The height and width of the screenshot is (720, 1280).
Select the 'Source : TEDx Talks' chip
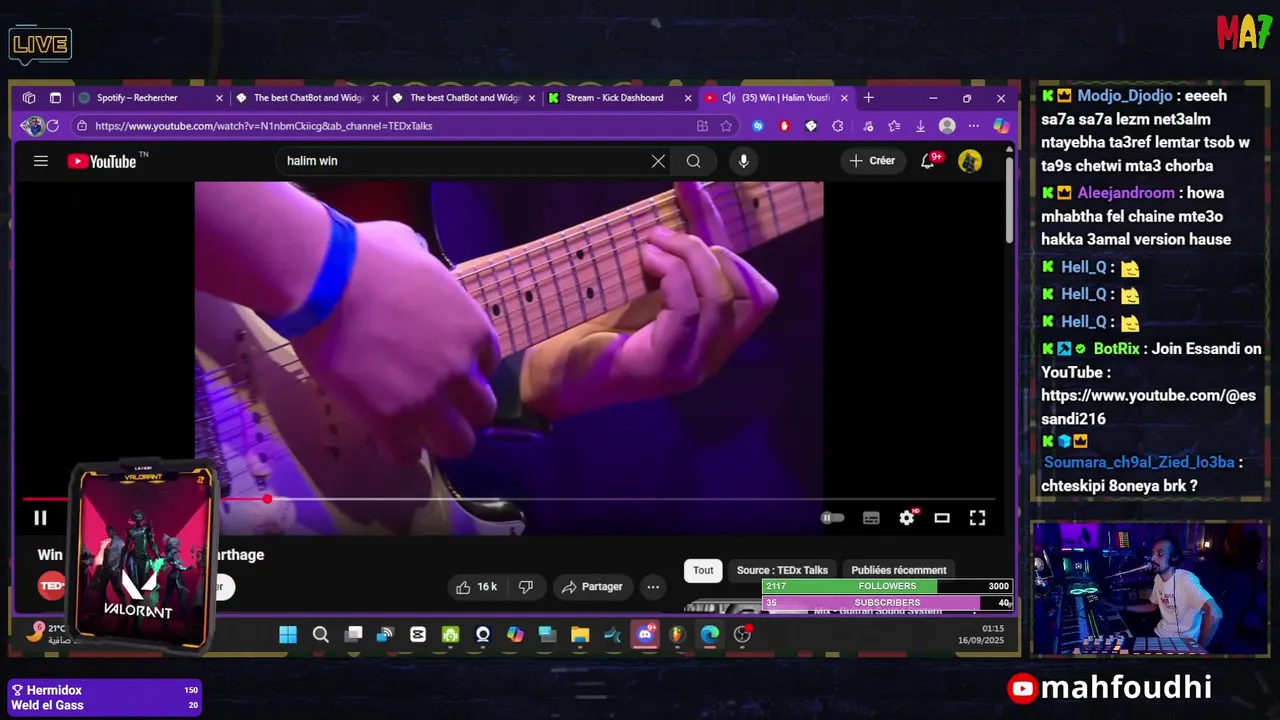782,570
